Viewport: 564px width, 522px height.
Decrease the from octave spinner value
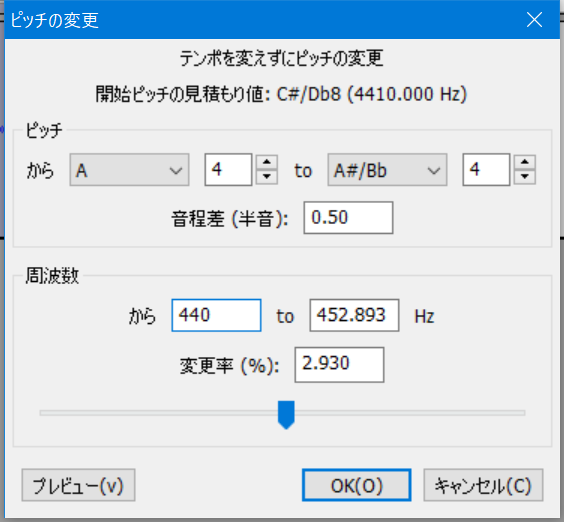coord(267,177)
